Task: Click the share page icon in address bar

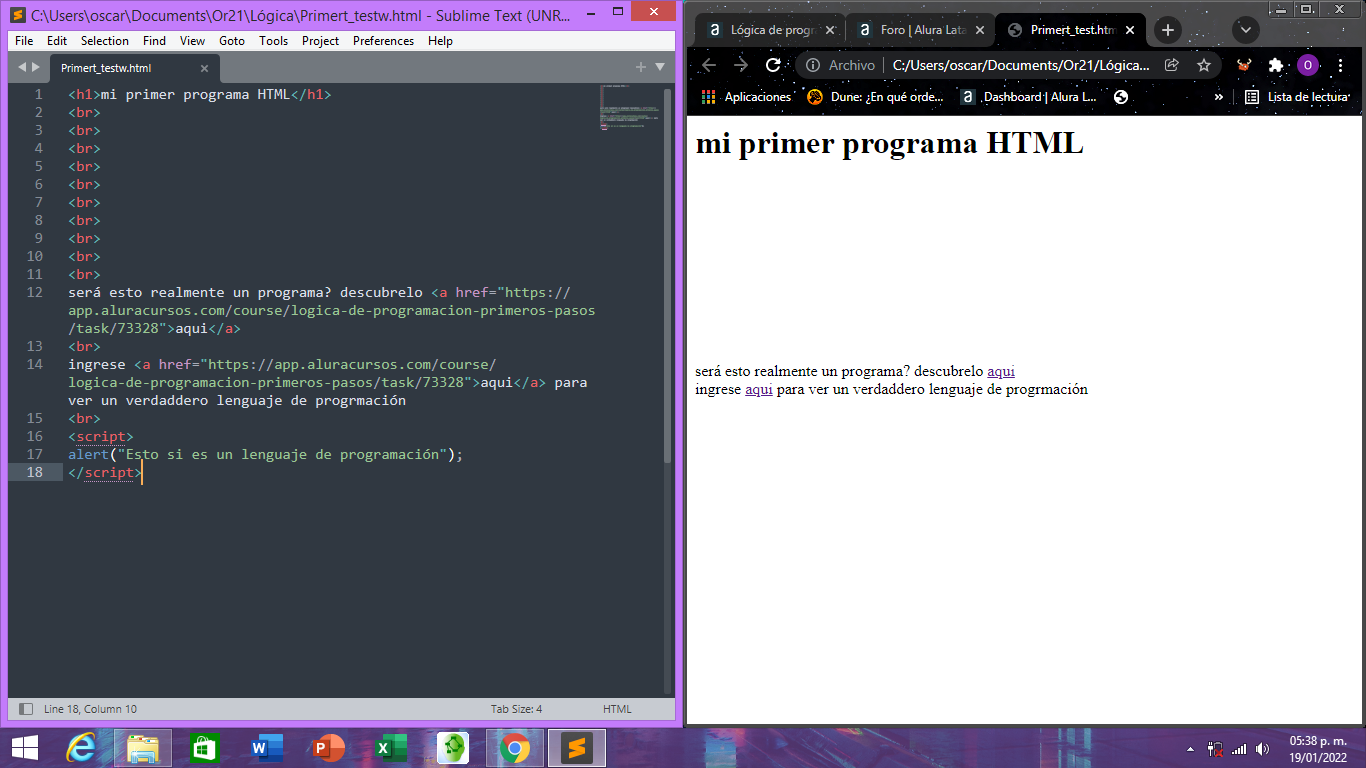Action: click(x=1172, y=65)
